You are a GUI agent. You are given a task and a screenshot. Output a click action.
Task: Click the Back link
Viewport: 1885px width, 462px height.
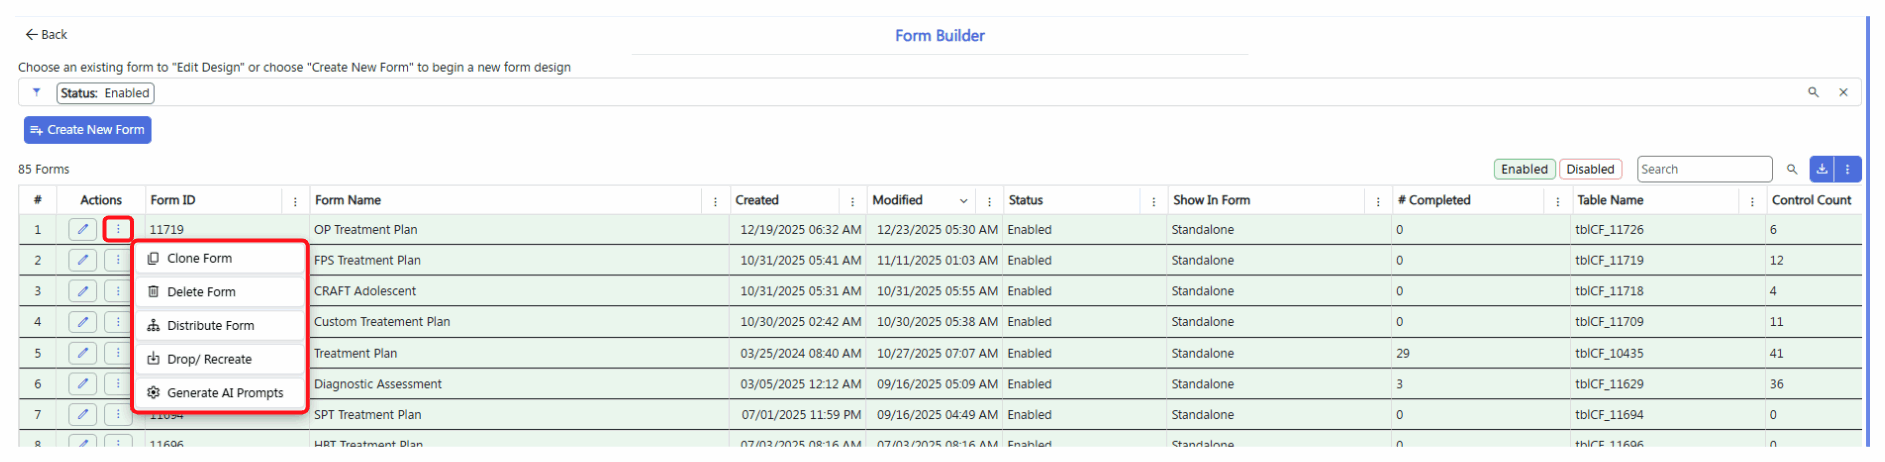[46, 34]
